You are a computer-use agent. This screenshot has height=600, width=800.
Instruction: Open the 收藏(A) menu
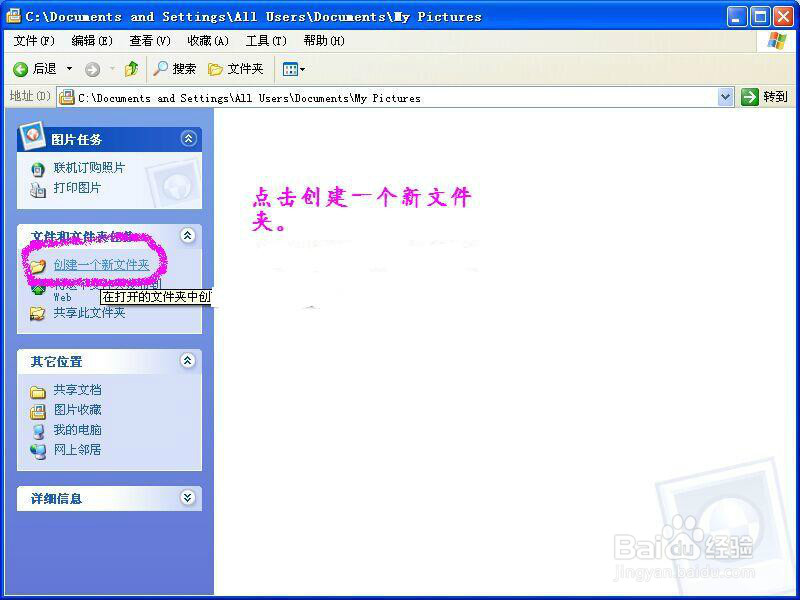click(x=208, y=41)
